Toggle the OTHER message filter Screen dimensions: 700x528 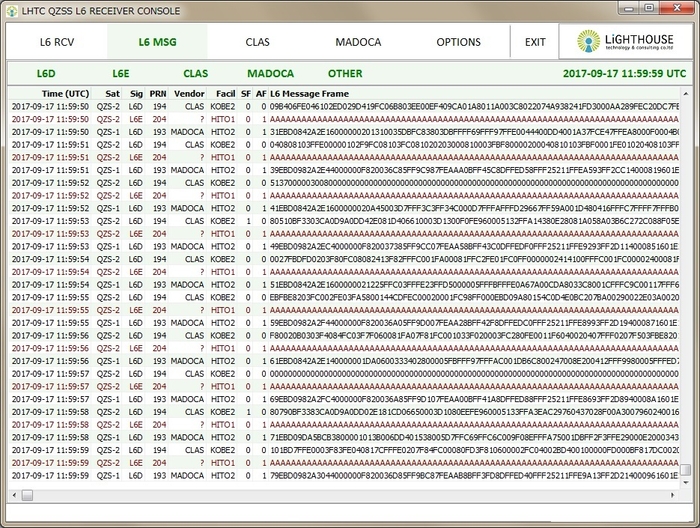click(345, 73)
